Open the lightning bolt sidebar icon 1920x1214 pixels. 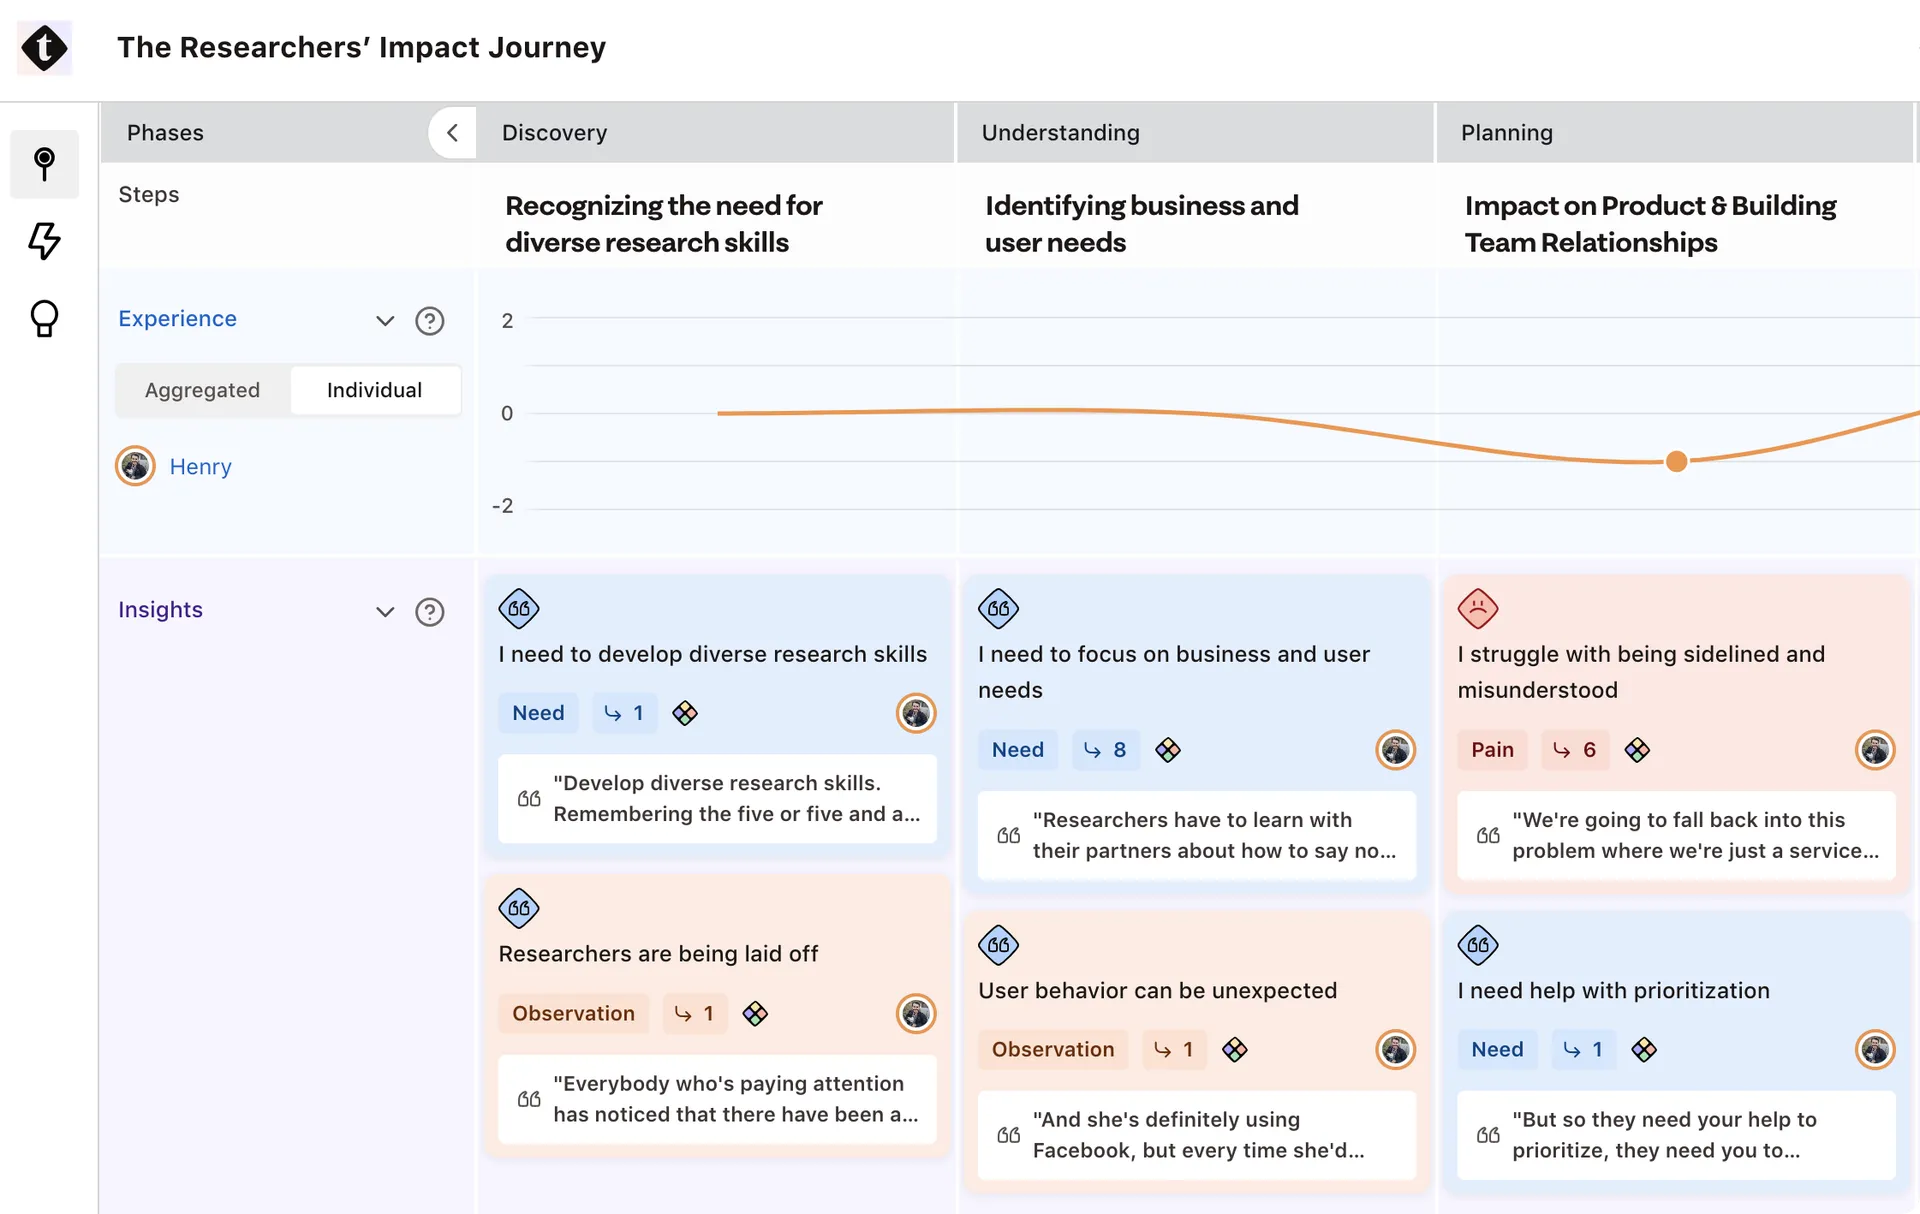[44, 241]
